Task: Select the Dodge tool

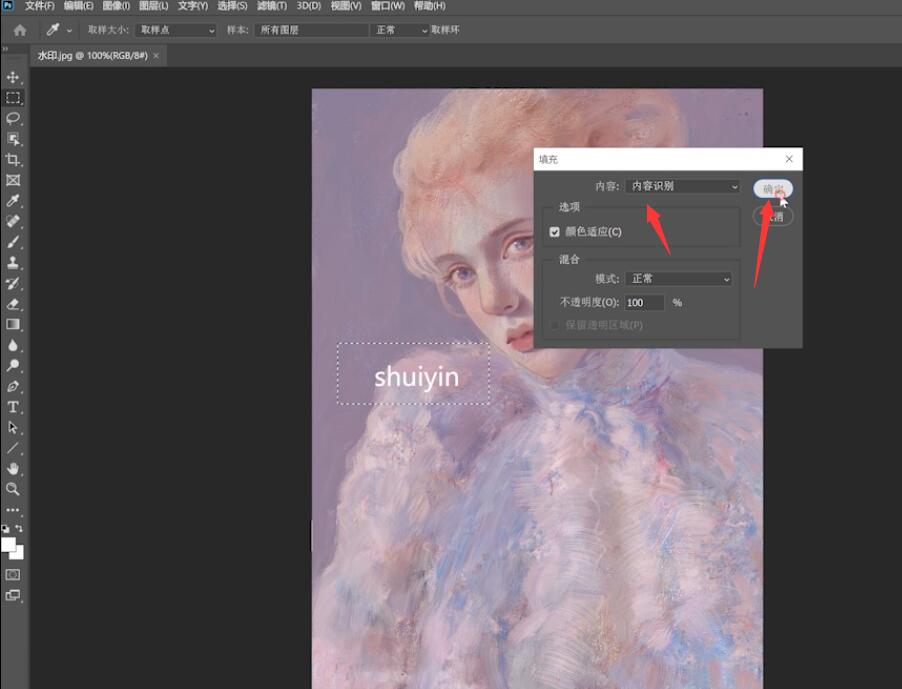Action: pyautogui.click(x=13, y=366)
